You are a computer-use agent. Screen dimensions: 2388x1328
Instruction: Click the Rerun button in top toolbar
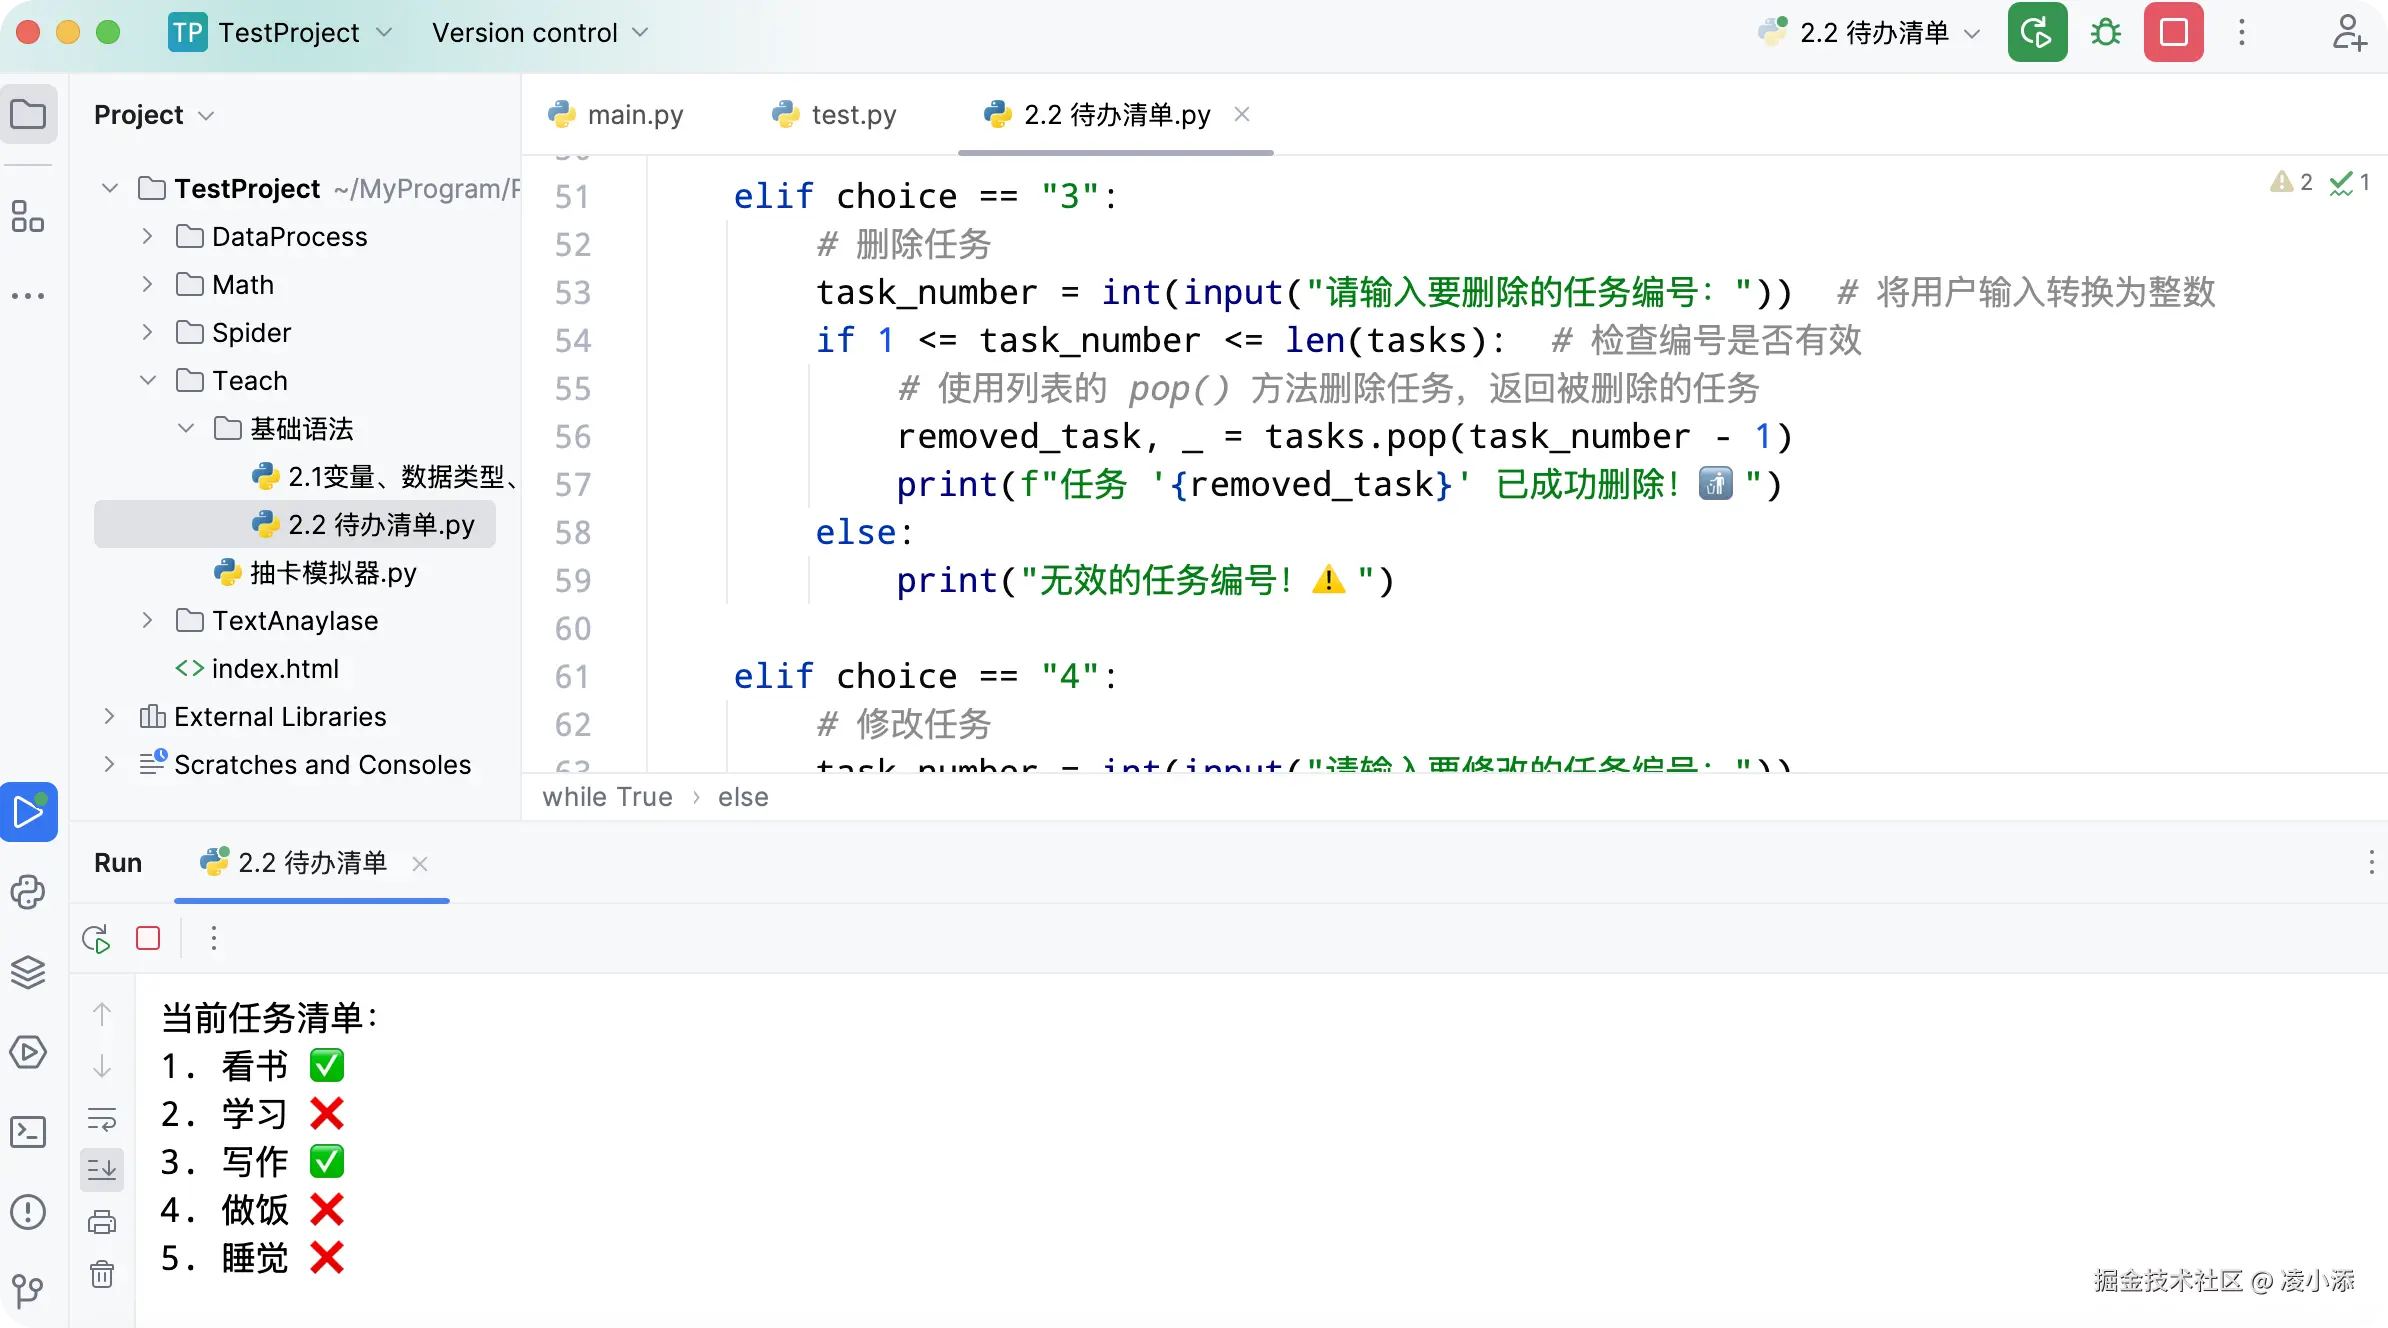point(2037,33)
